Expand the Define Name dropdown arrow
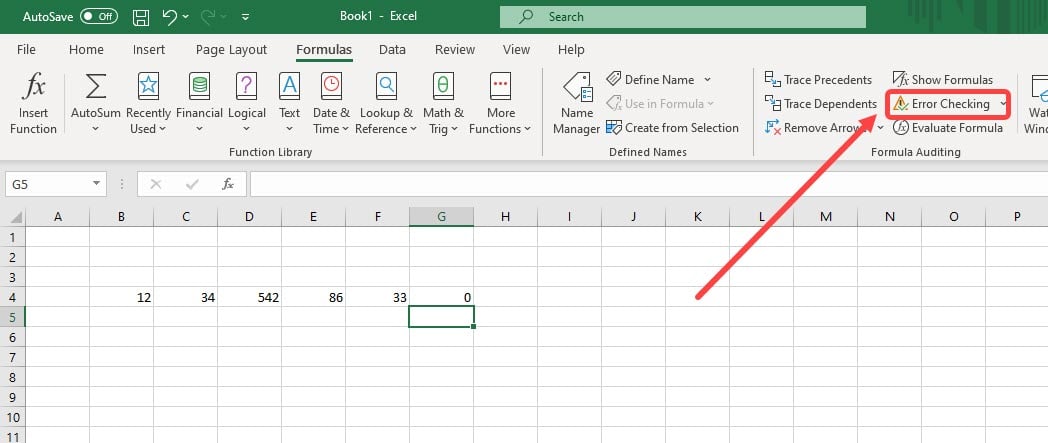This screenshot has width=1048, height=443. pos(707,80)
